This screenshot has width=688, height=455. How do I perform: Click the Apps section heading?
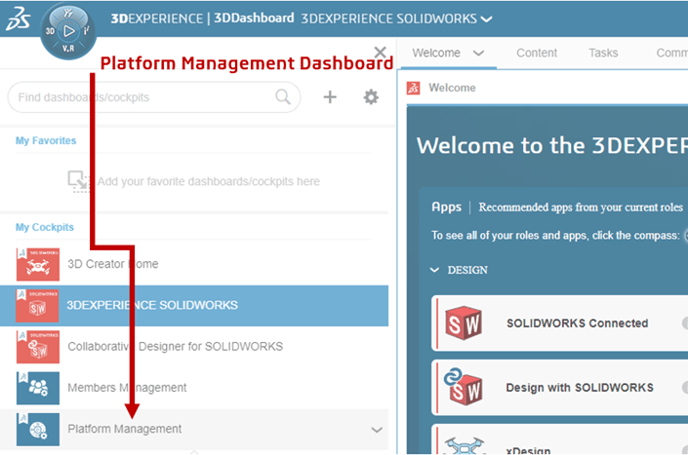click(x=446, y=207)
